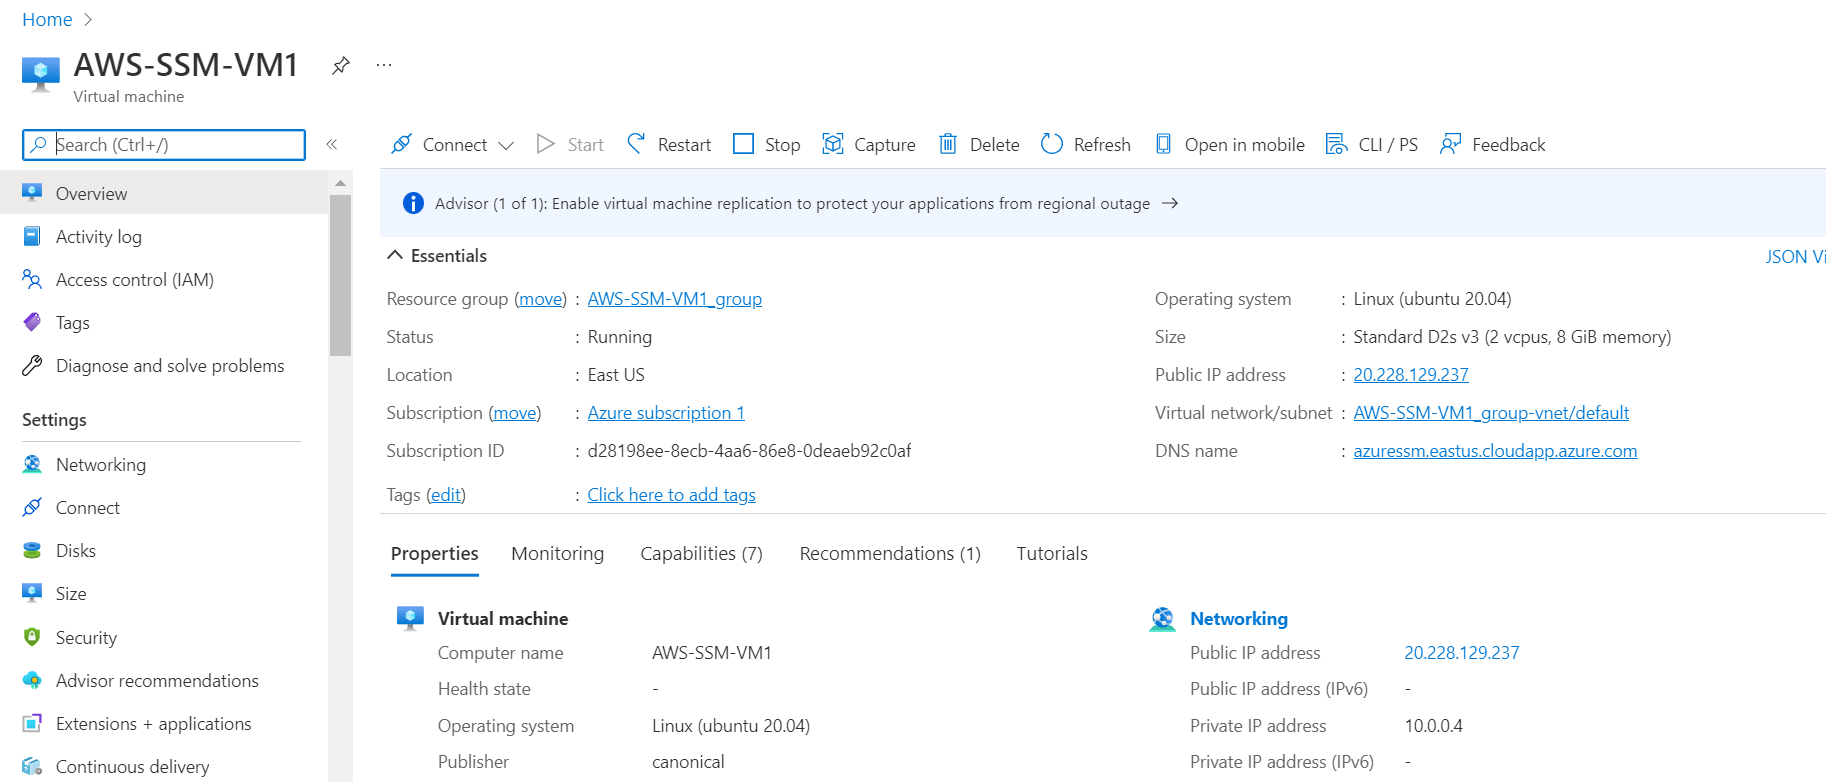Select the Properties tab

click(x=435, y=554)
